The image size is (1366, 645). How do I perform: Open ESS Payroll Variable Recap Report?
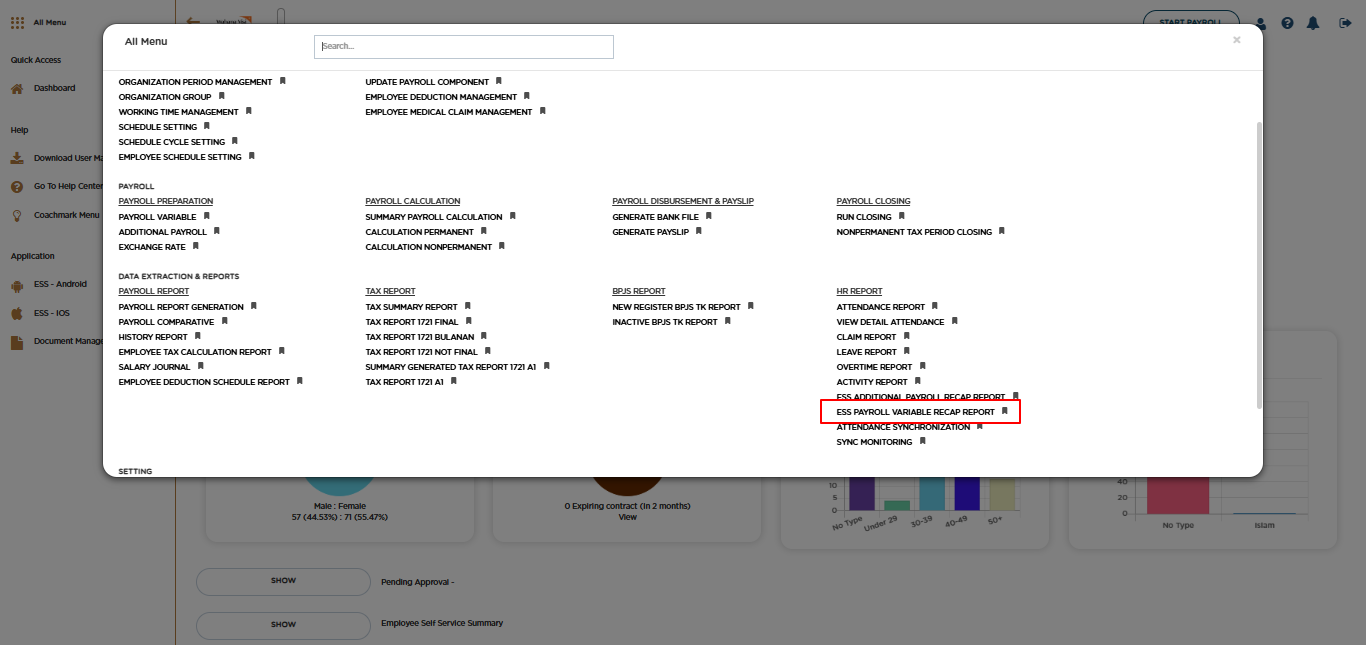coord(916,412)
